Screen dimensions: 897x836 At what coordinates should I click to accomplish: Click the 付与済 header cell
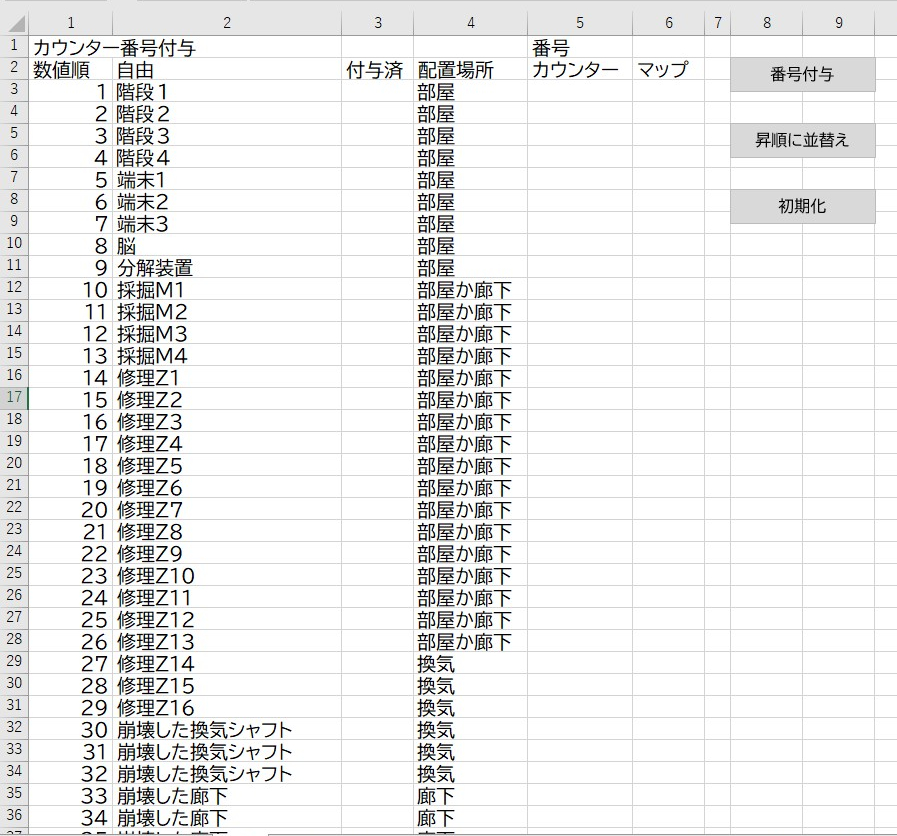tap(377, 69)
